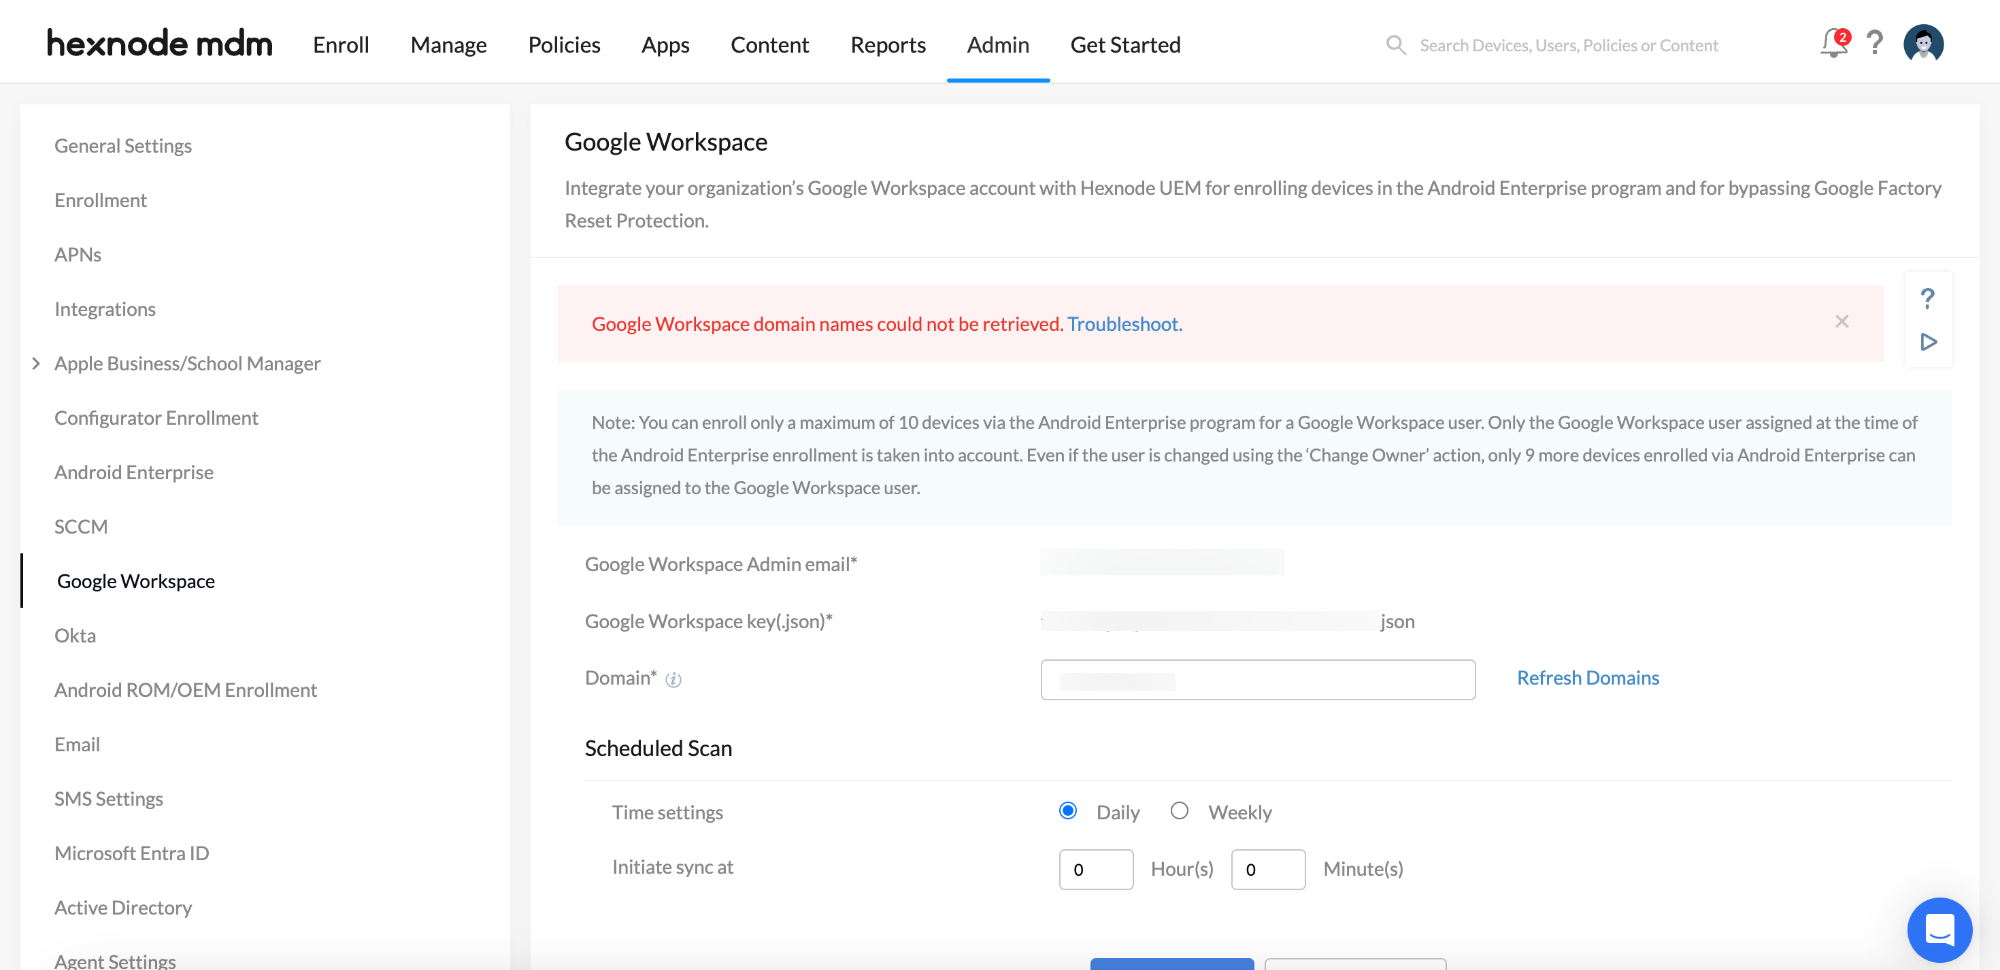2000x970 pixels.
Task: Open the Policies tab
Action: pyautogui.click(x=564, y=45)
